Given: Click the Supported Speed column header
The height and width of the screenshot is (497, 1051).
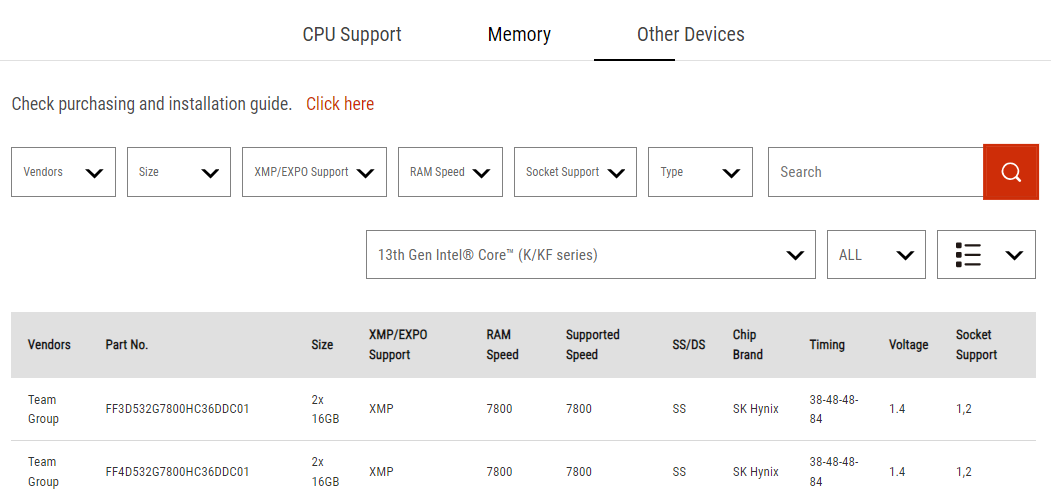Looking at the screenshot, I should (x=593, y=345).
